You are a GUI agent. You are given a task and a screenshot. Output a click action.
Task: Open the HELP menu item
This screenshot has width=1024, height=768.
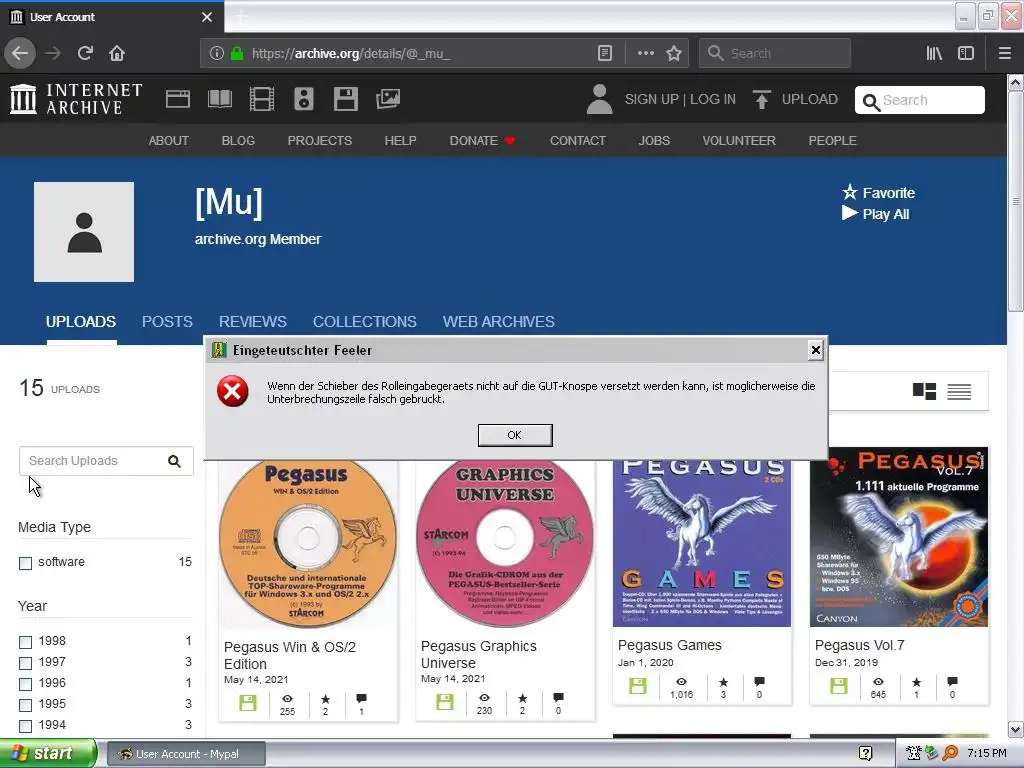(400, 140)
